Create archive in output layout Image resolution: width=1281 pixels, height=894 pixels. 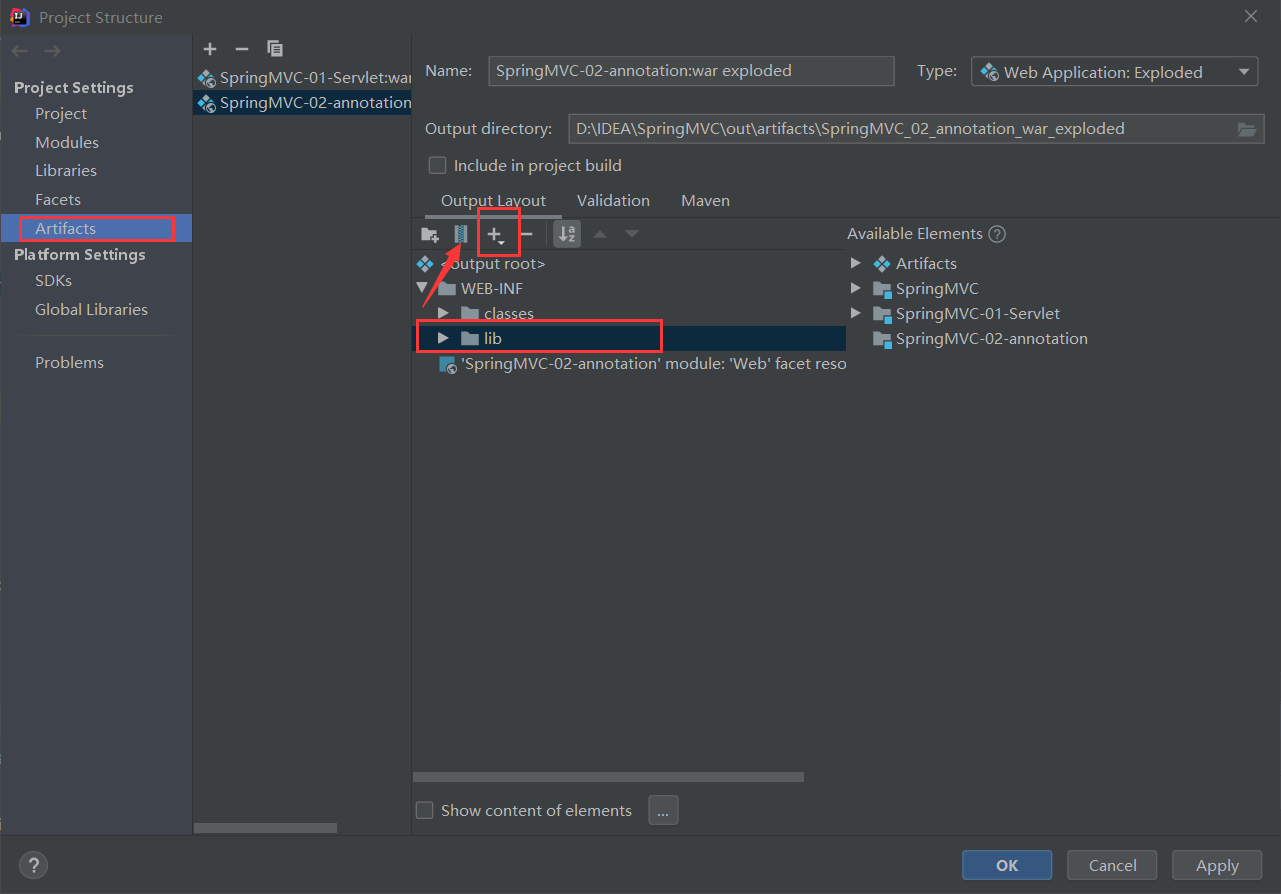[x=460, y=235]
